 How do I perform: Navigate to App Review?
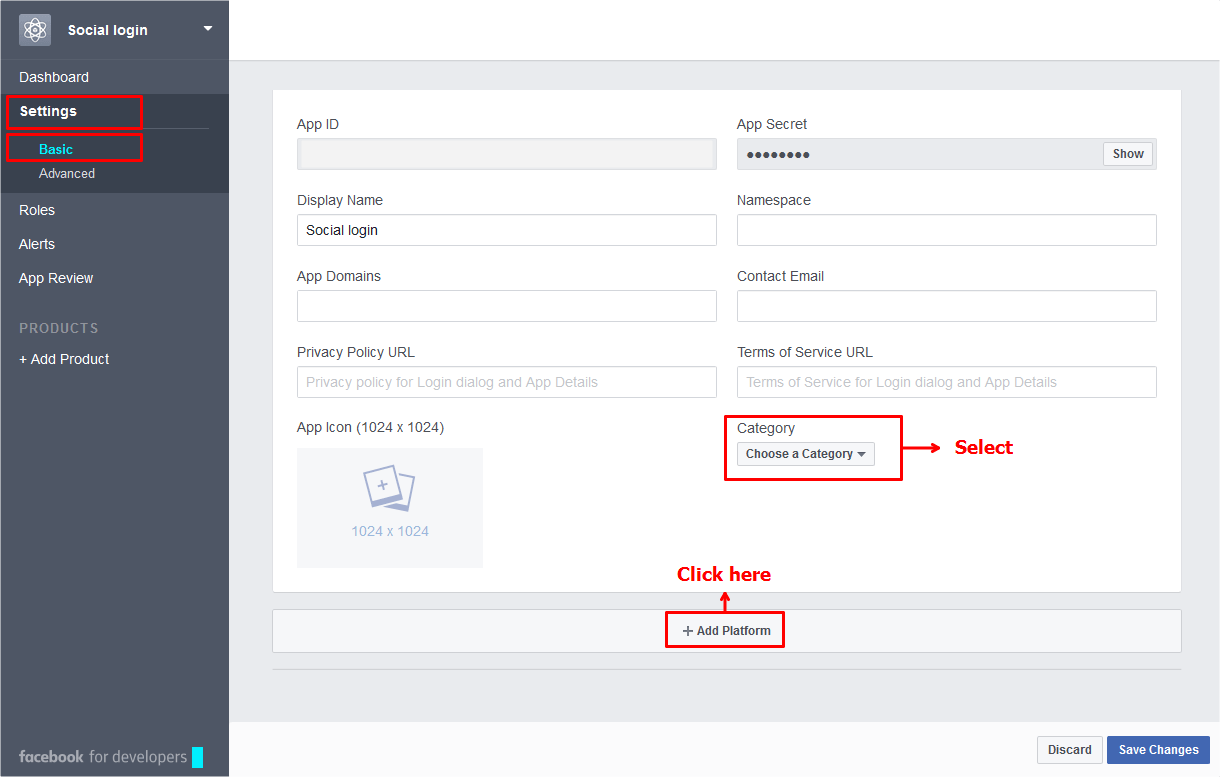[56, 278]
